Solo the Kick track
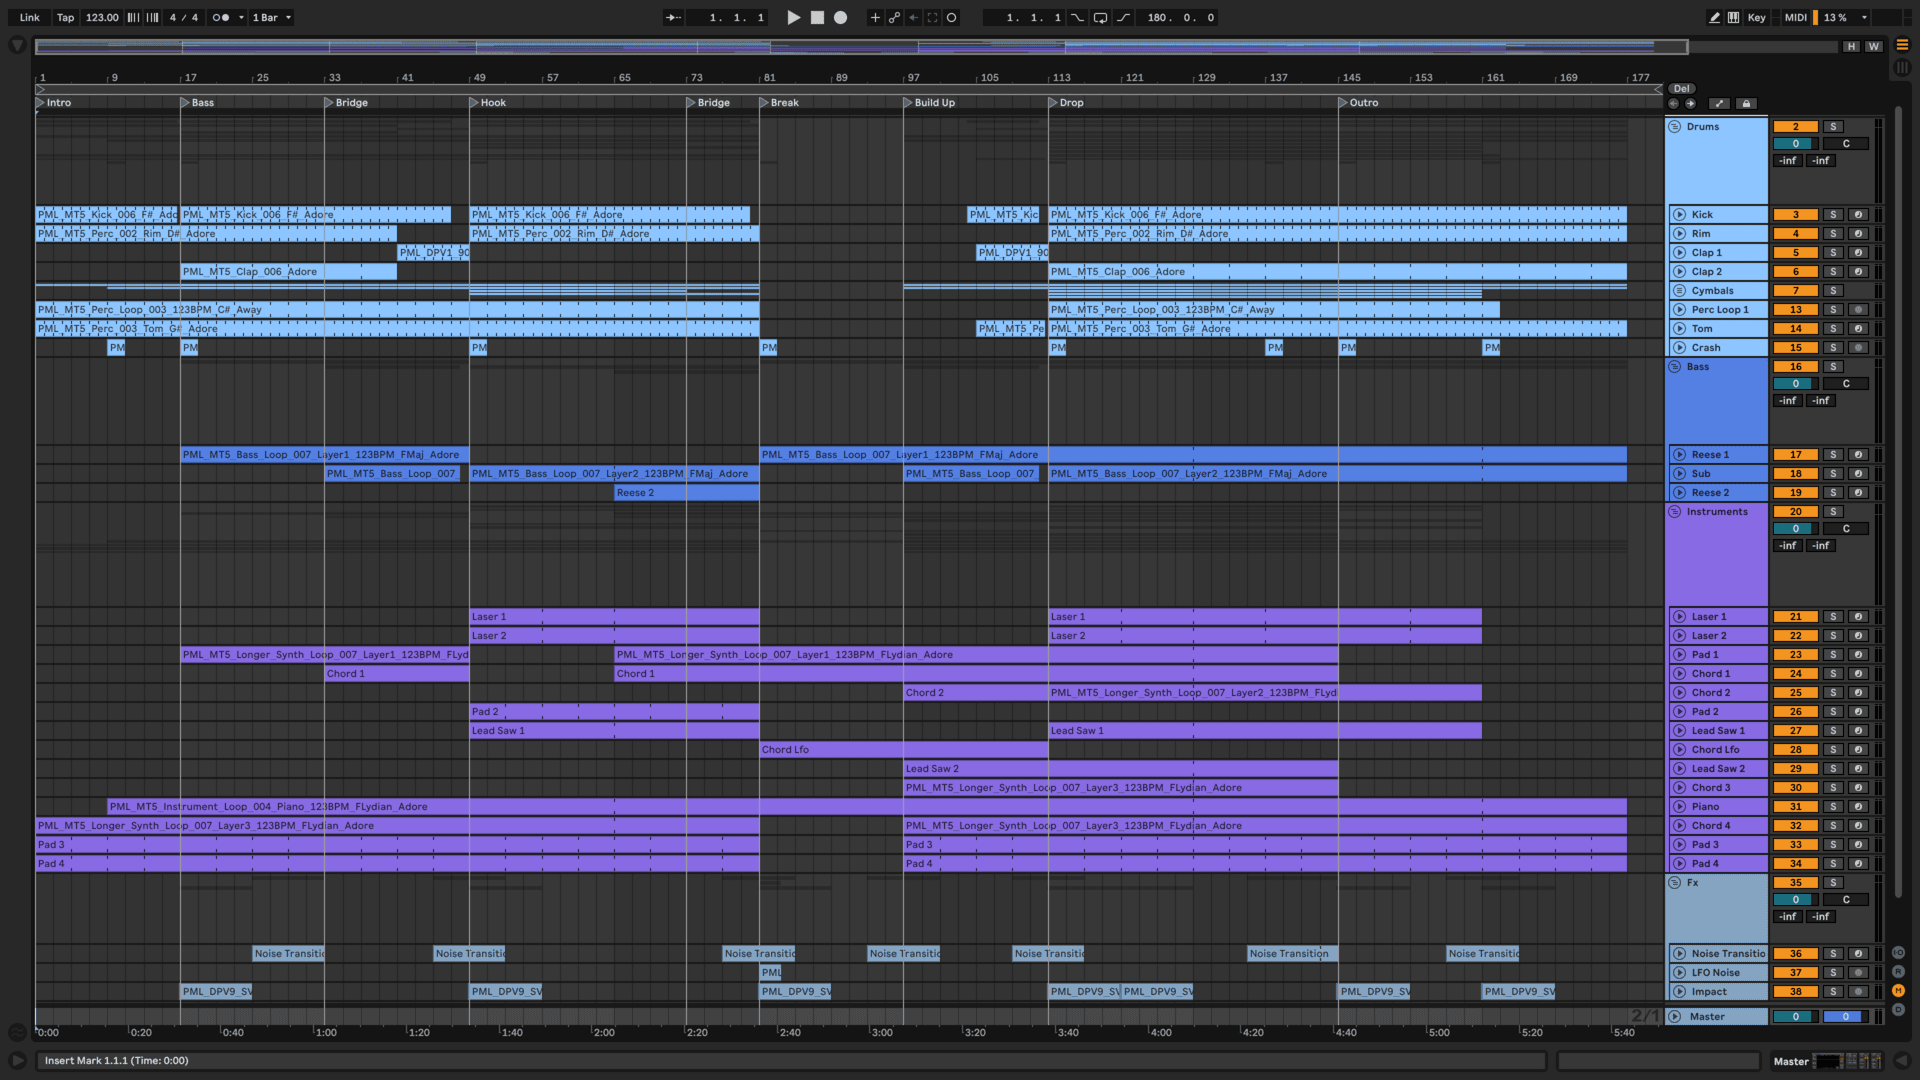Image resolution: width=1920 pixels, height=1080 pixels. click(x=1833, y=214)
